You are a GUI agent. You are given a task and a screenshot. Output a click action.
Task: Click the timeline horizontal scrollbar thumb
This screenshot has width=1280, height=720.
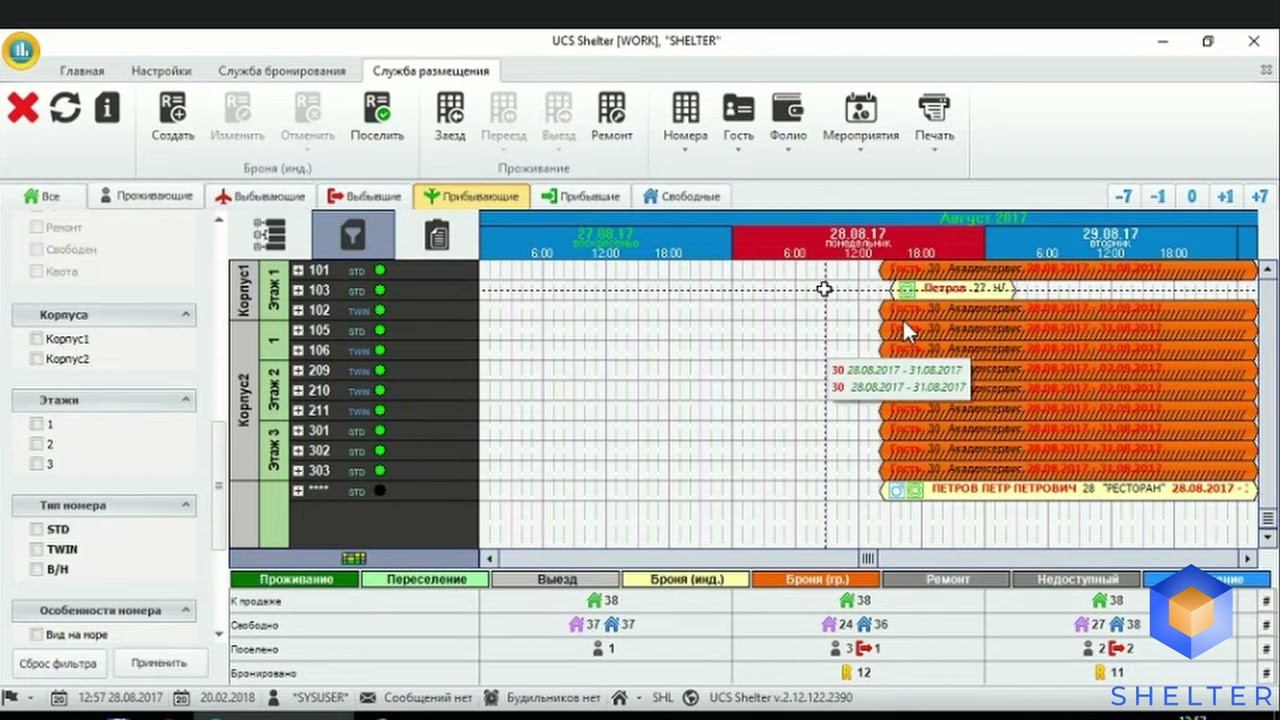click(868, 559)
